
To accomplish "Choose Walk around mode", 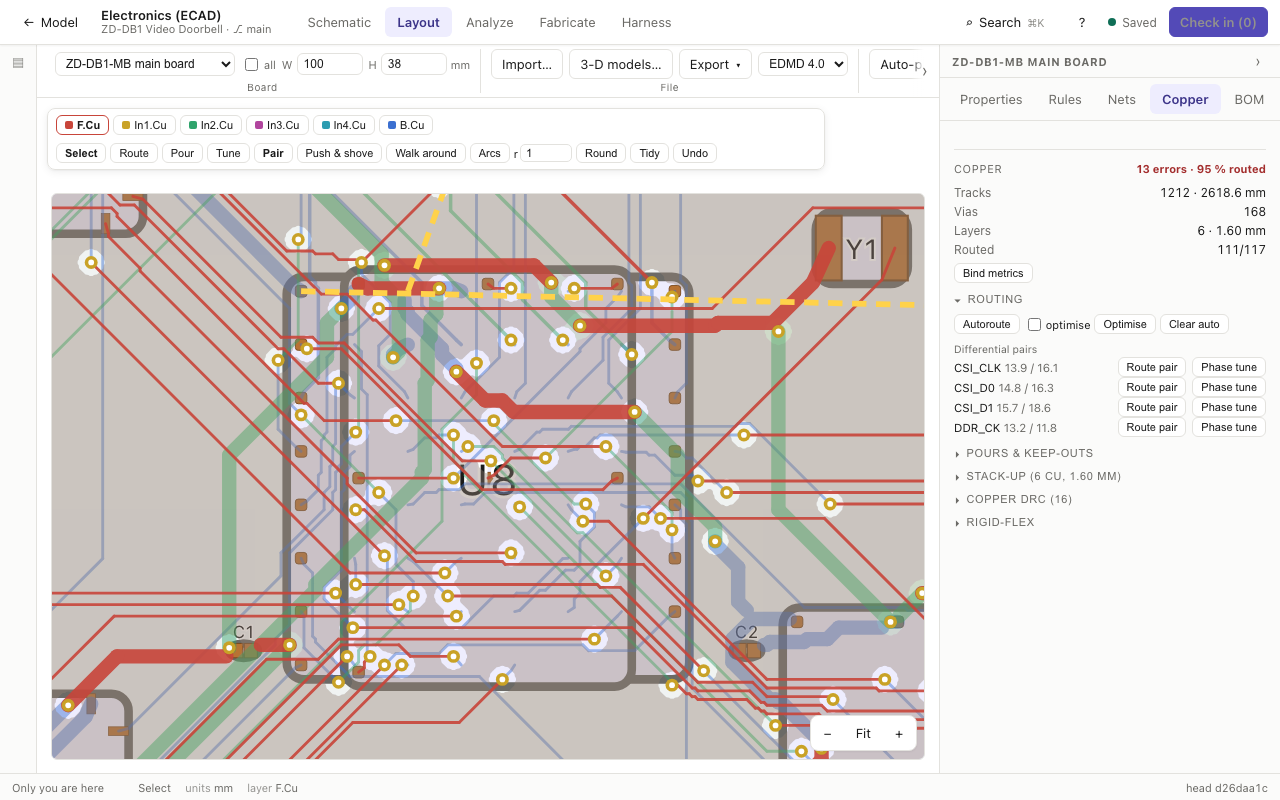I will 426,153.
